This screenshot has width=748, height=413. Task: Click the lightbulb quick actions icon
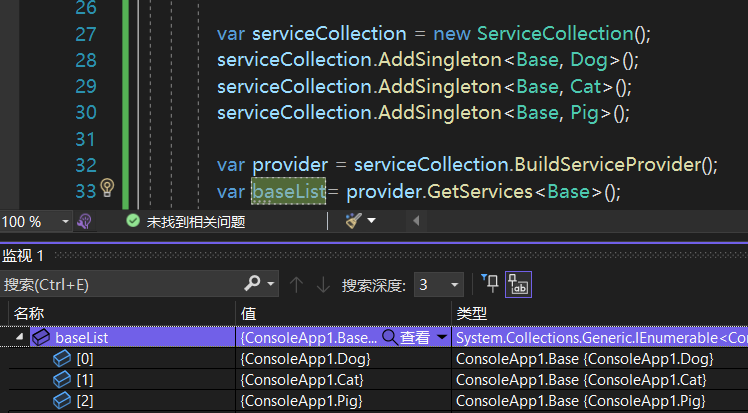click(107, 187)
